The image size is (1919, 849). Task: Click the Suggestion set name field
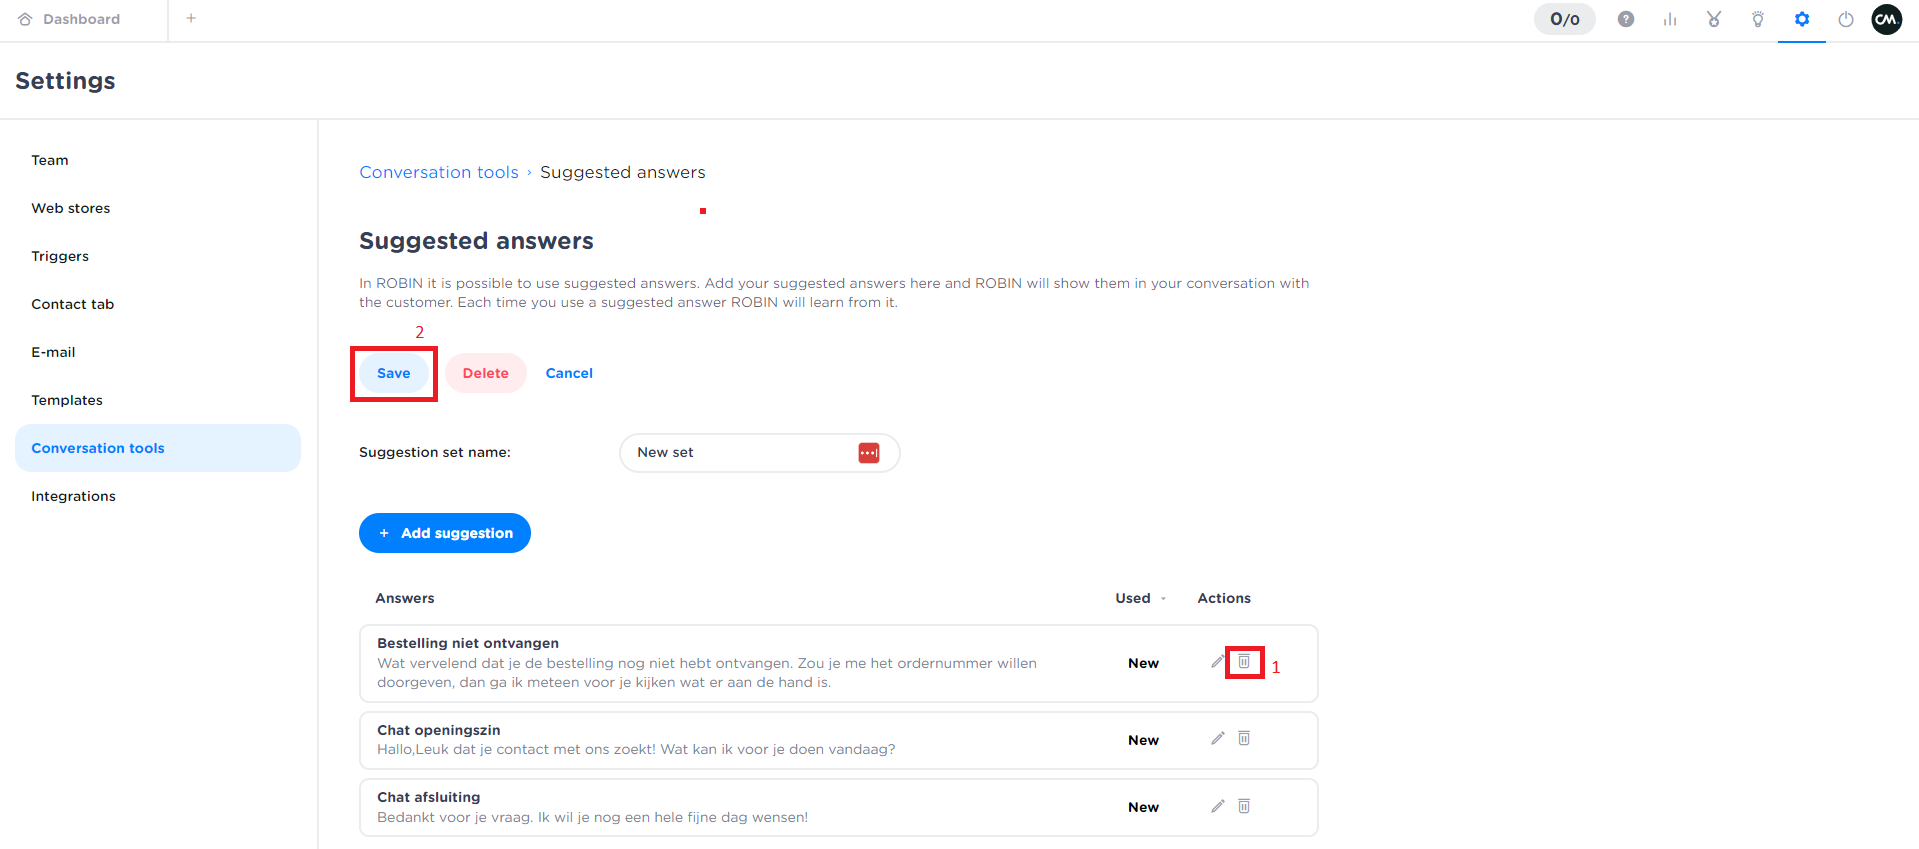(x=740, y=453)
